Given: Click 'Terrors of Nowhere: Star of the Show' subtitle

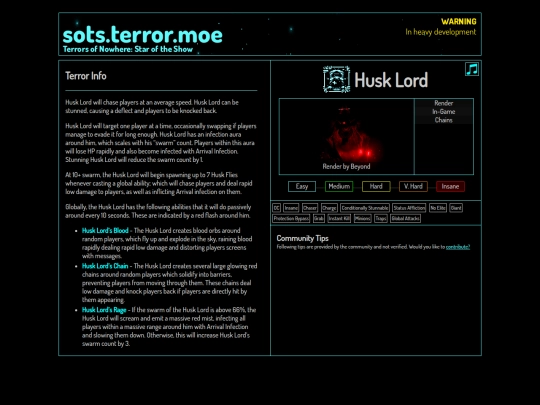Looking at the screenshot, I should [128, 49].
